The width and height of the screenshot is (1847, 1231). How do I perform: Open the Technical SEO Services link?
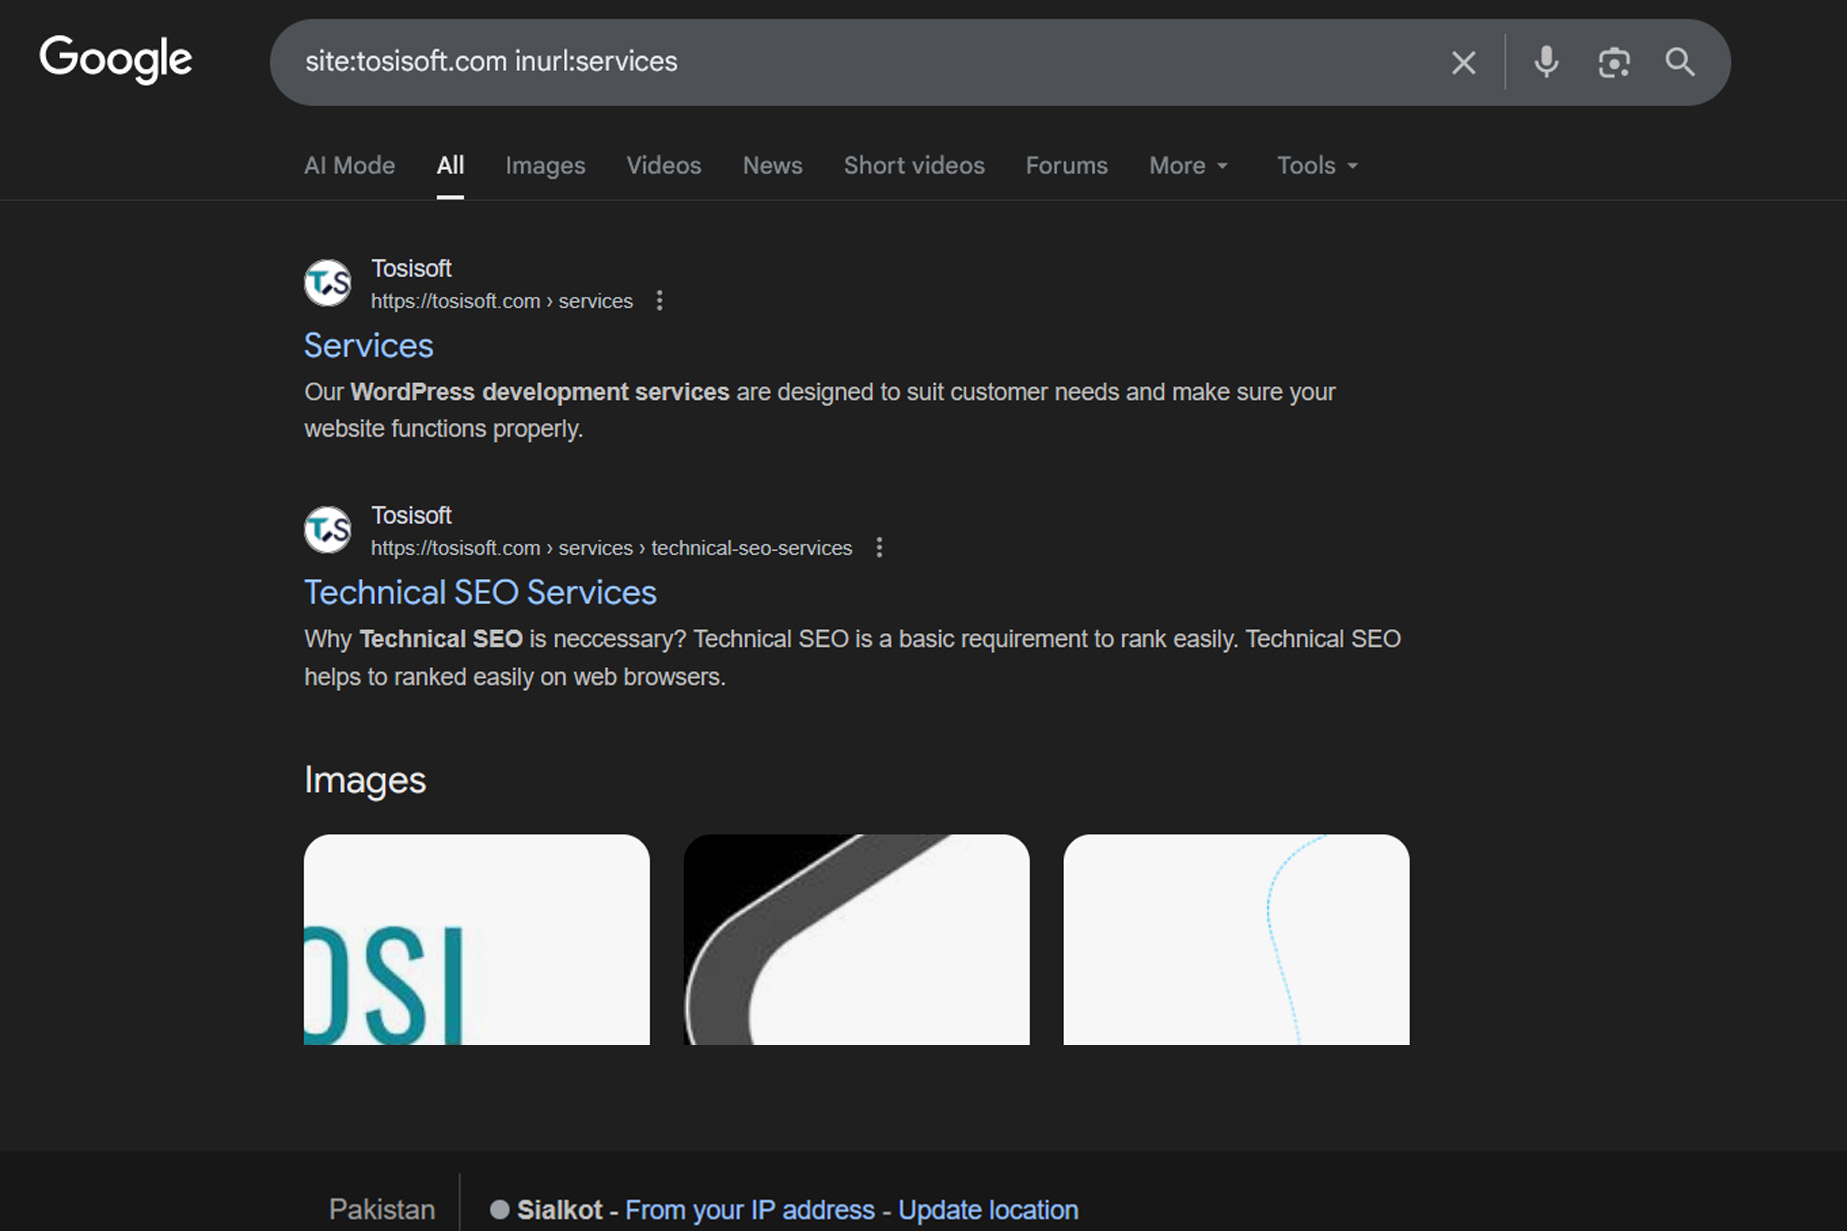480,592
